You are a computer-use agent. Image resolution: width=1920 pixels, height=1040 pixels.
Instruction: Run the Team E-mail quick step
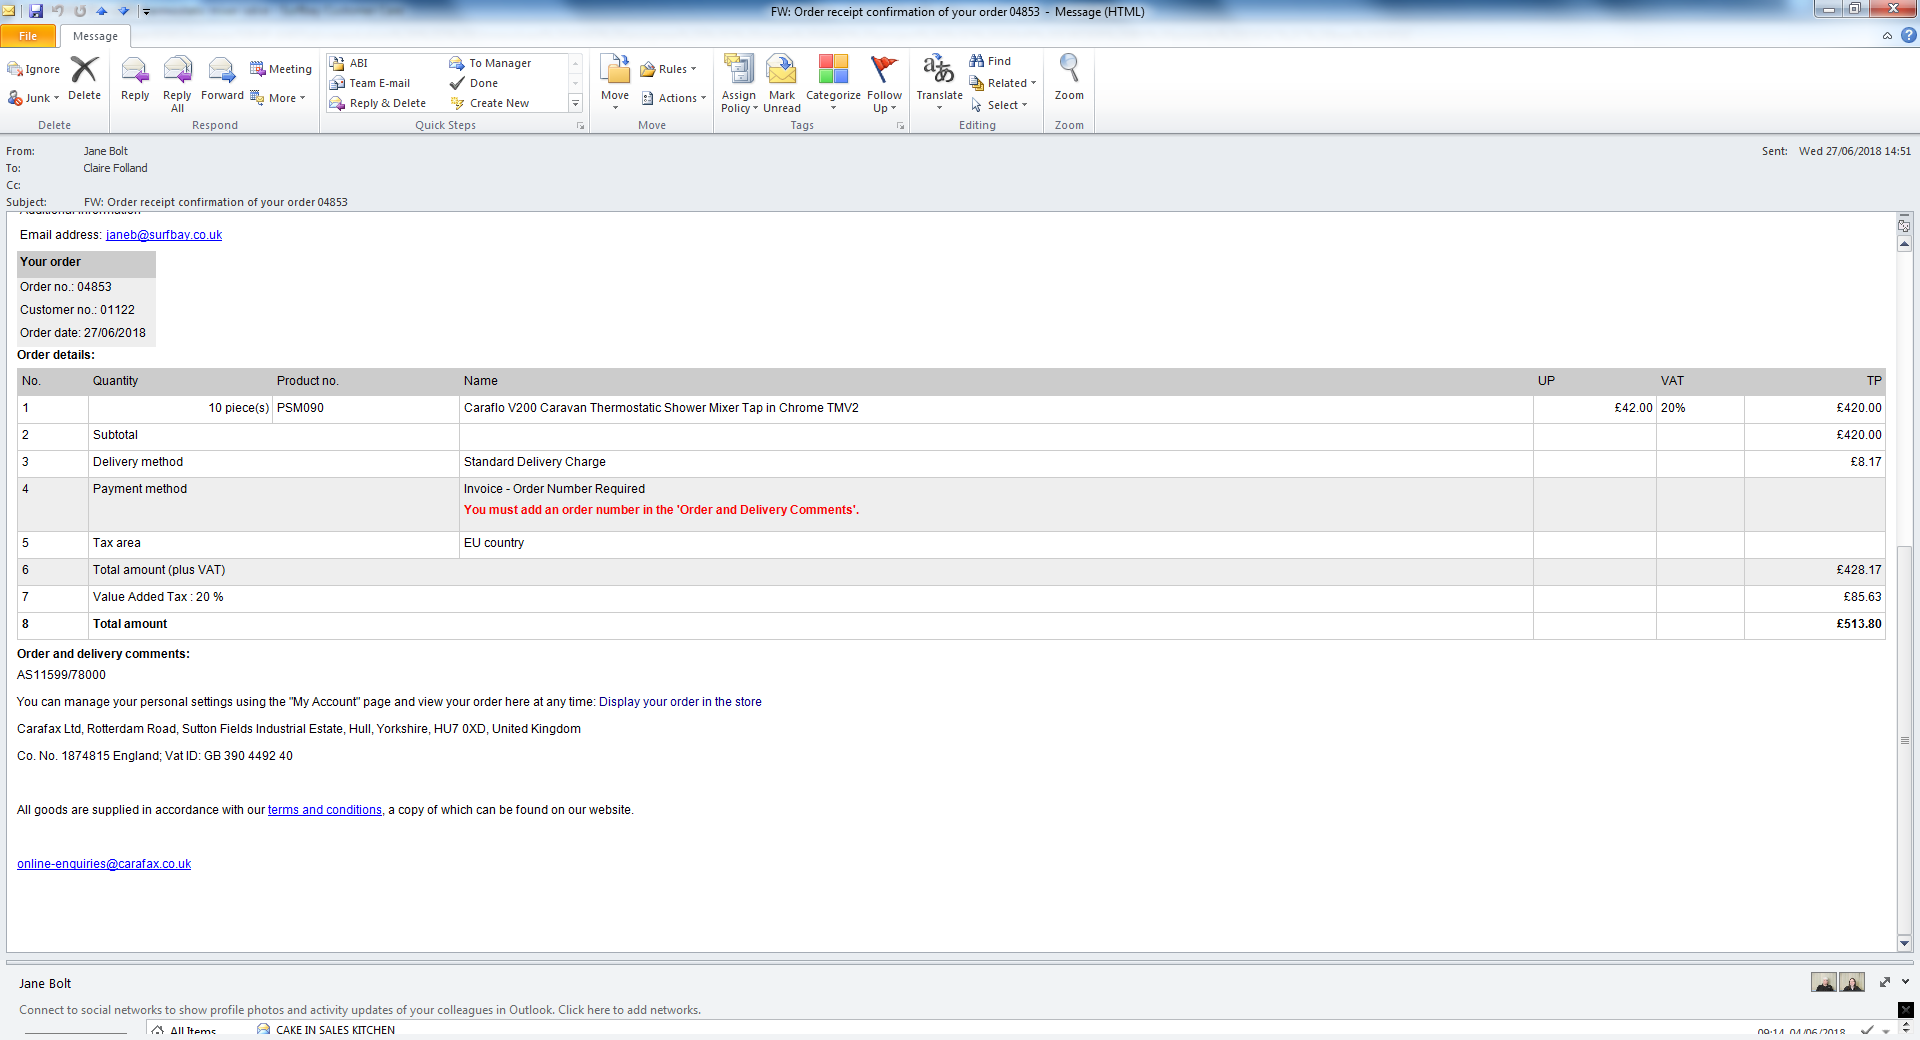(x=370, y=83)
